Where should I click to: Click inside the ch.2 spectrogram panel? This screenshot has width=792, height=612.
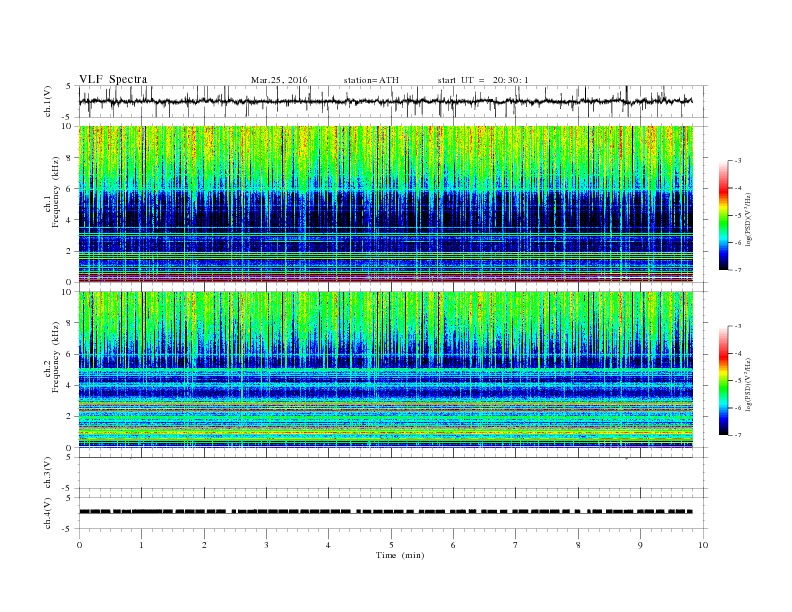(385, 370)
